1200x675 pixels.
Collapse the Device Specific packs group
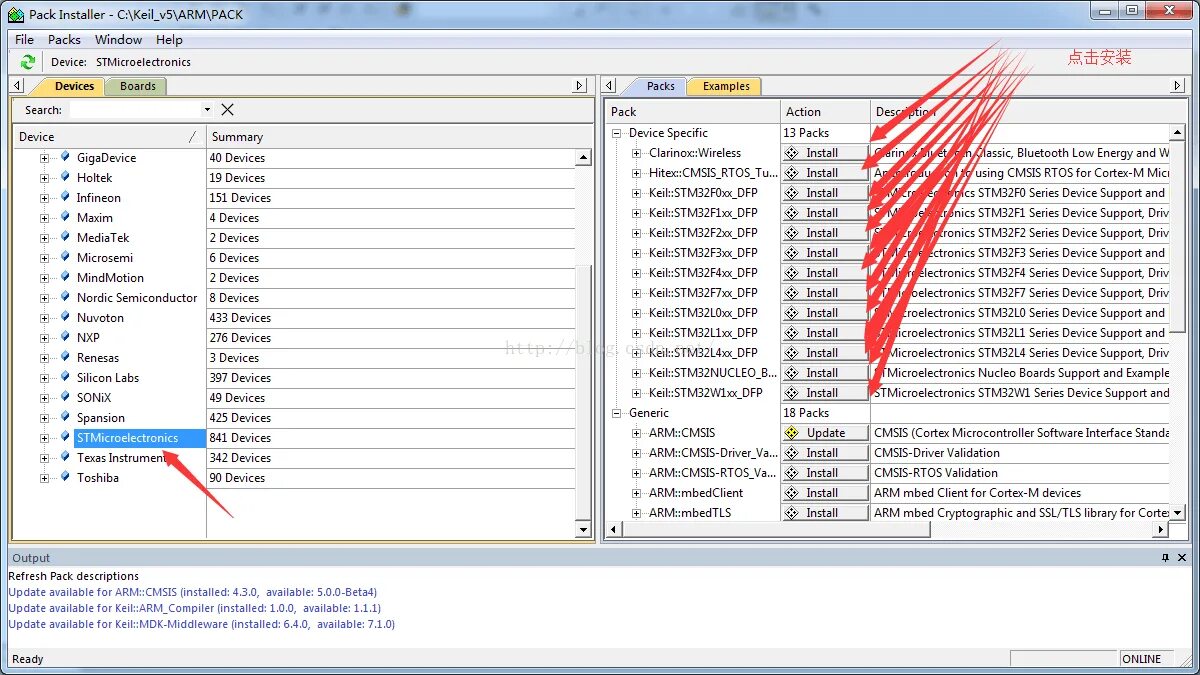point(618,133)
